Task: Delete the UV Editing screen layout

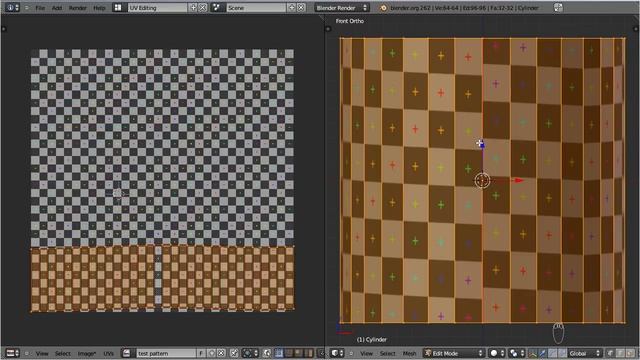Action: click(x=203, y=8)
